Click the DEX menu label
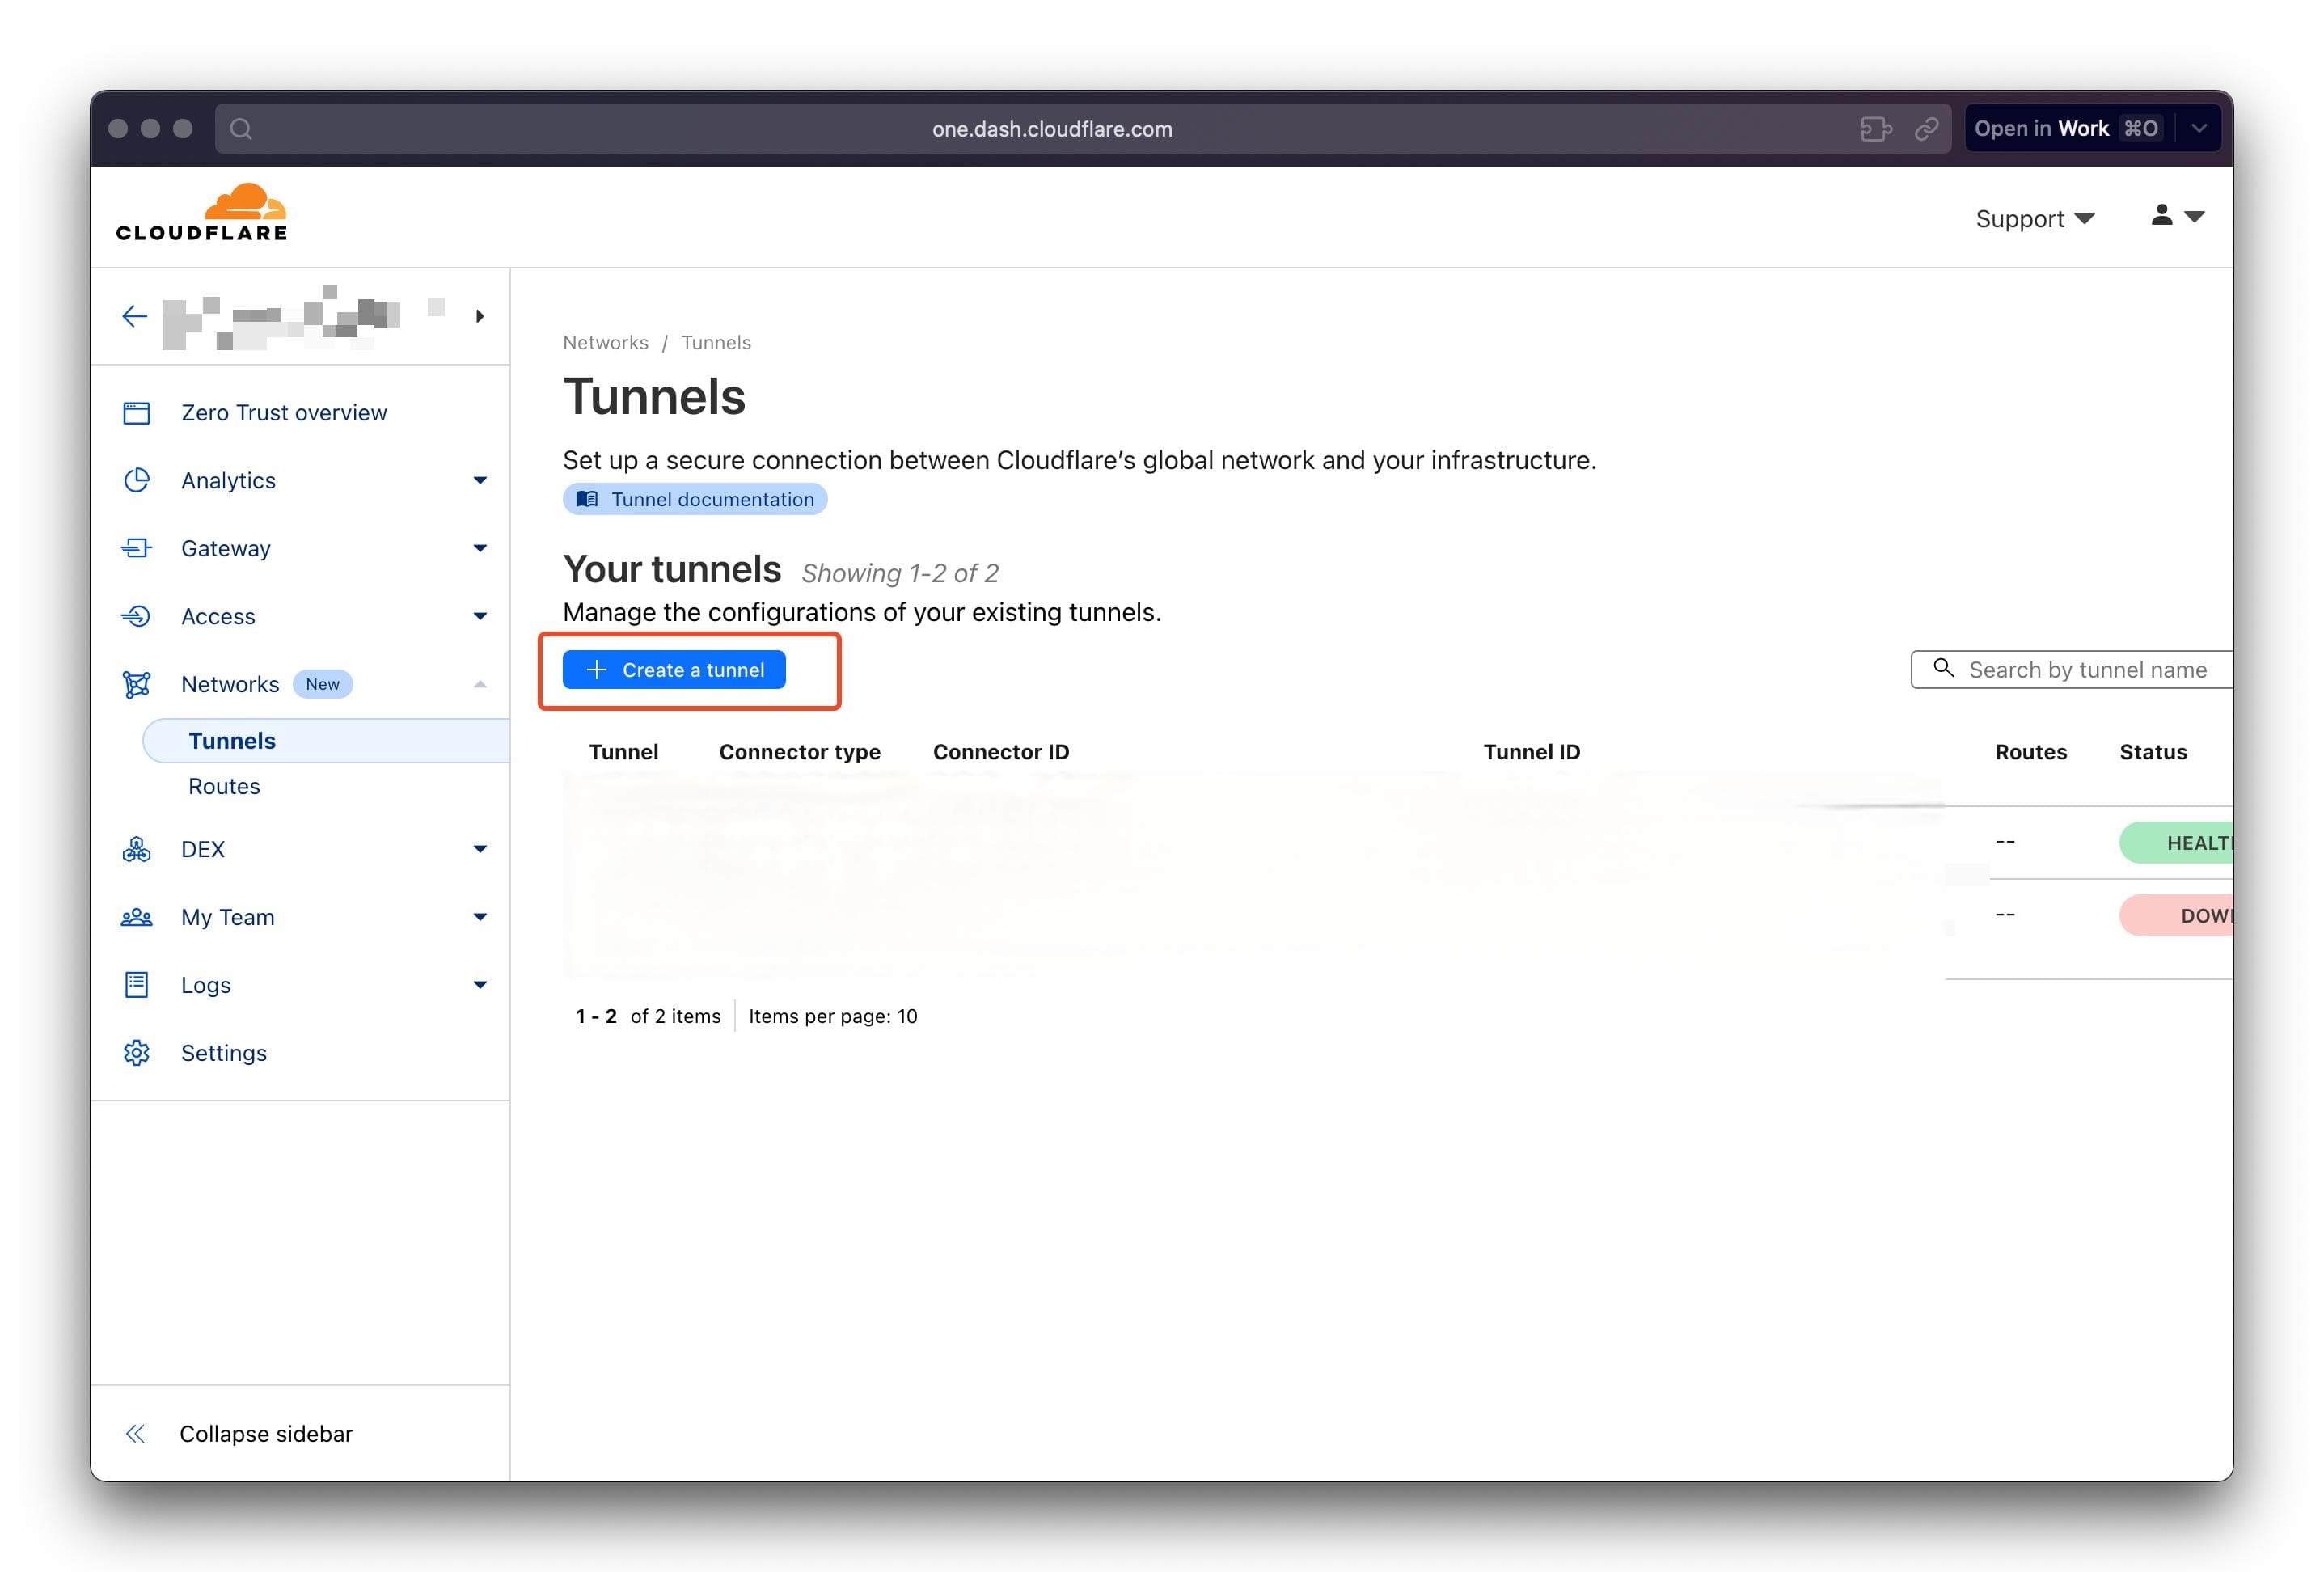The width and height of the screenshot is (2324, 1572). coord(203,850)
